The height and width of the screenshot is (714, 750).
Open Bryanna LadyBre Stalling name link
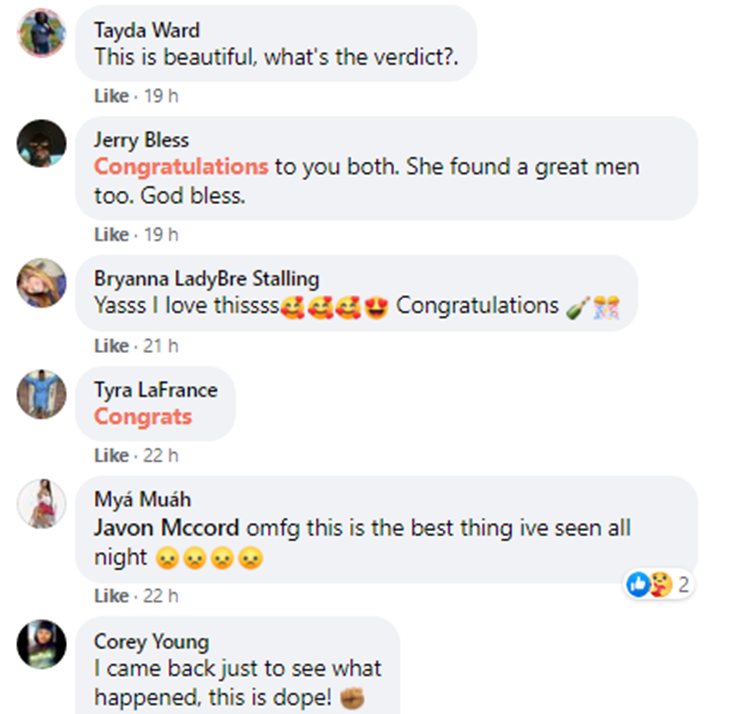[207, 278]
